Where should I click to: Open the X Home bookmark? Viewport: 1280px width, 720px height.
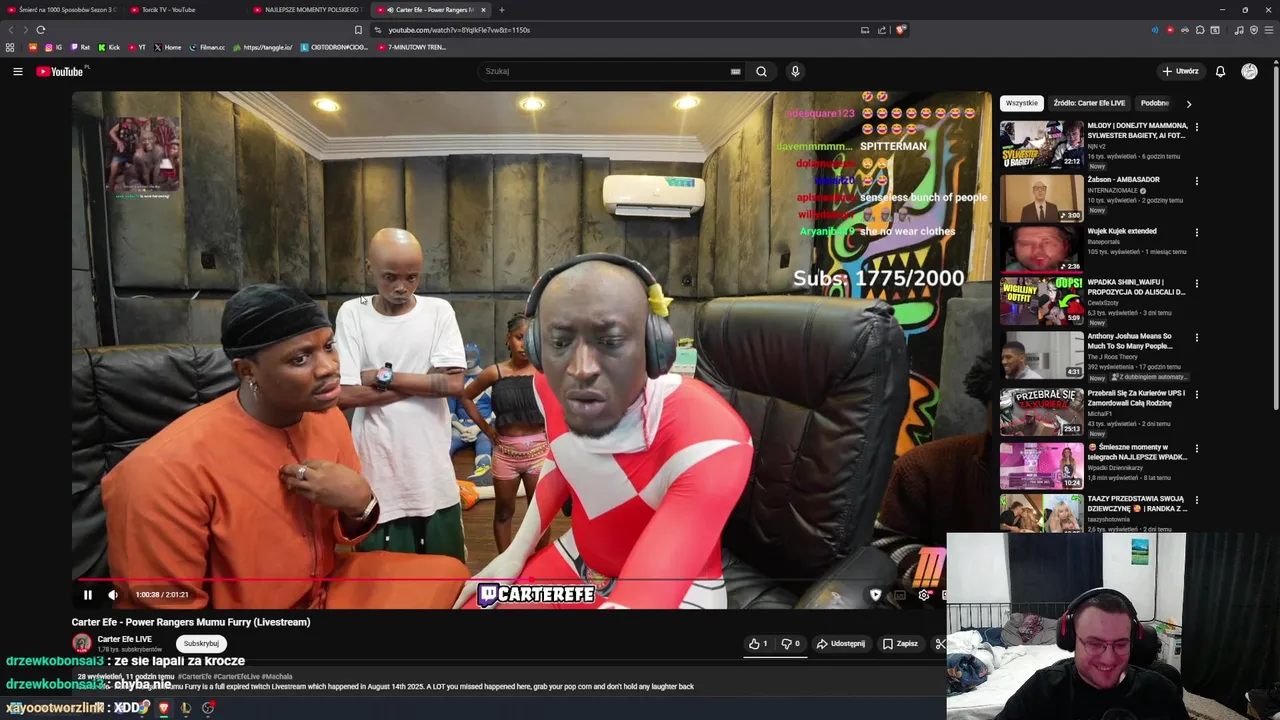coord(168,47)
